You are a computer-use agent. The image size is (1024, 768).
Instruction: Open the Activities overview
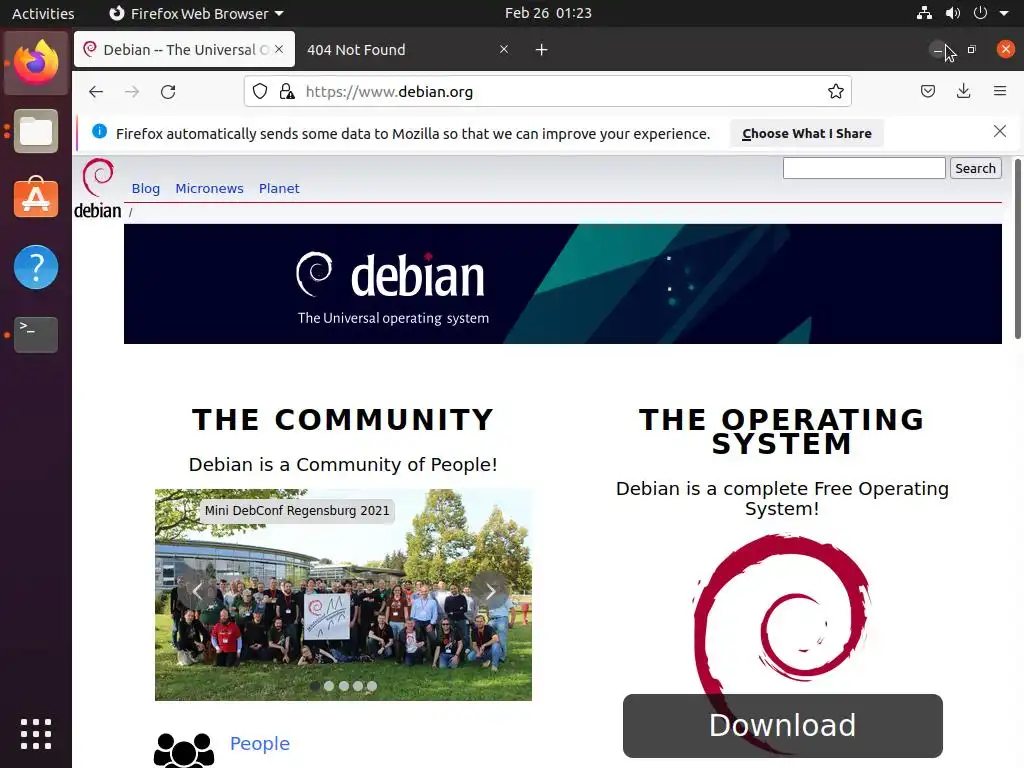[43, 13]
